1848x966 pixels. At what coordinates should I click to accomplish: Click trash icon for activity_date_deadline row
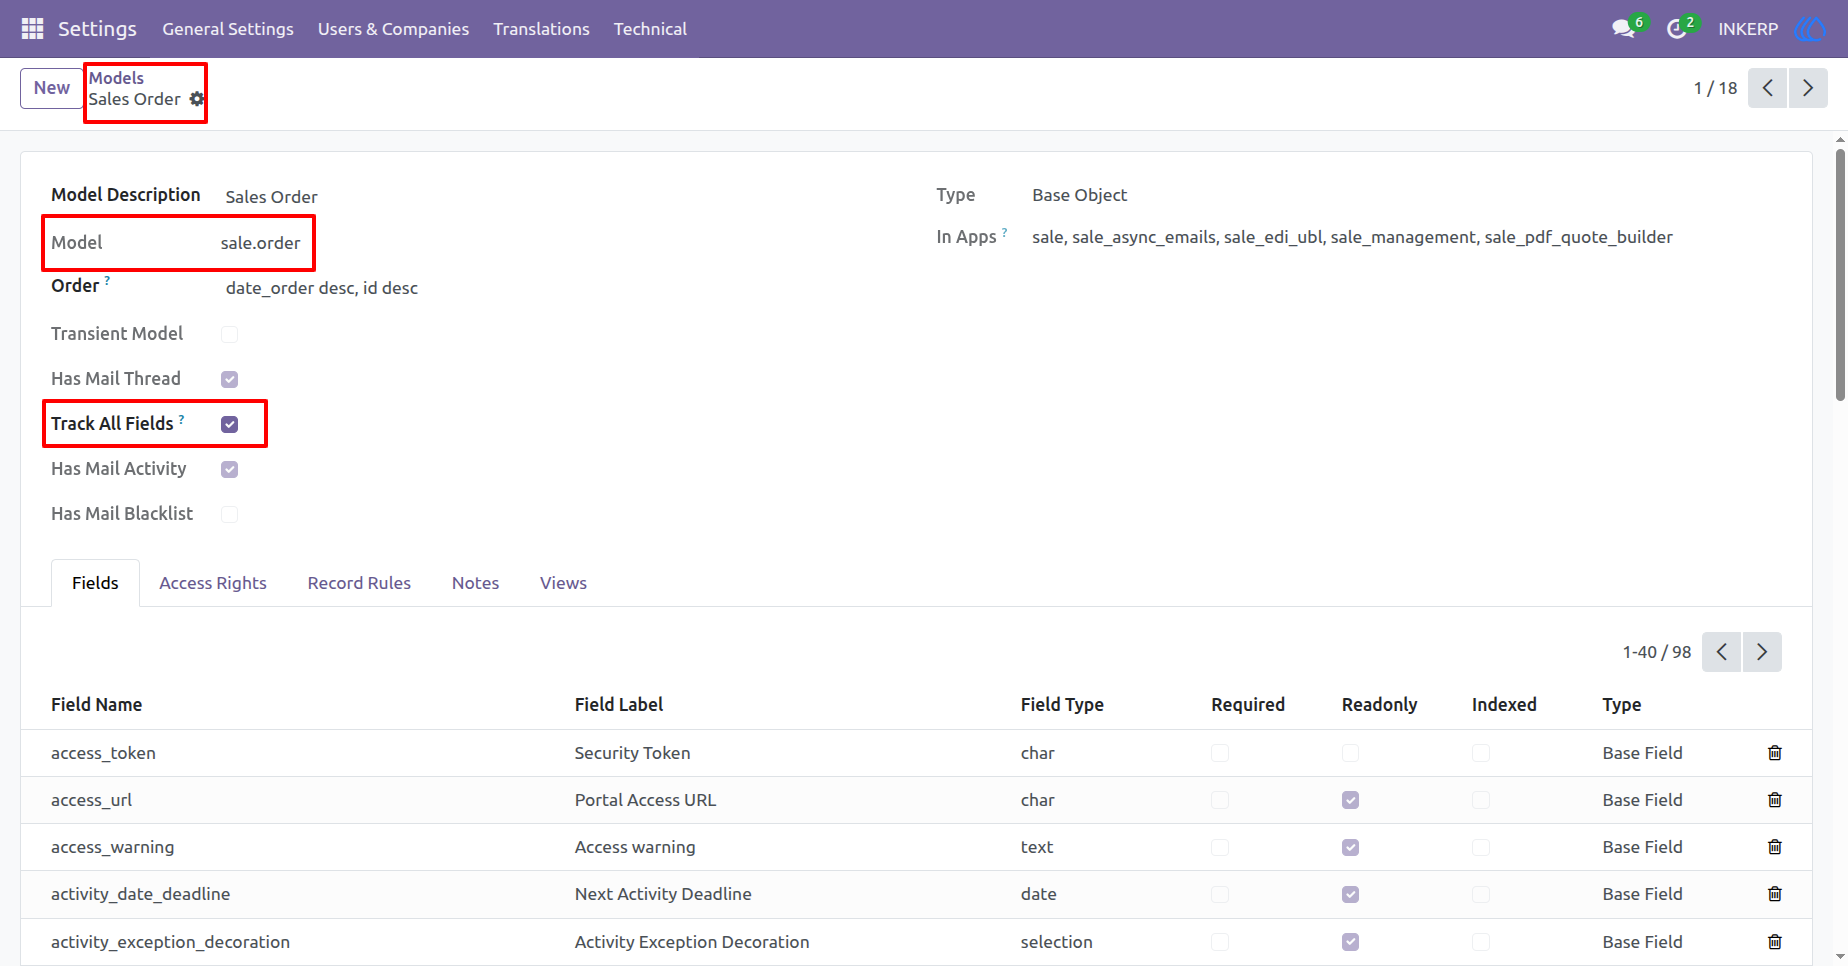pos(1775,894)
